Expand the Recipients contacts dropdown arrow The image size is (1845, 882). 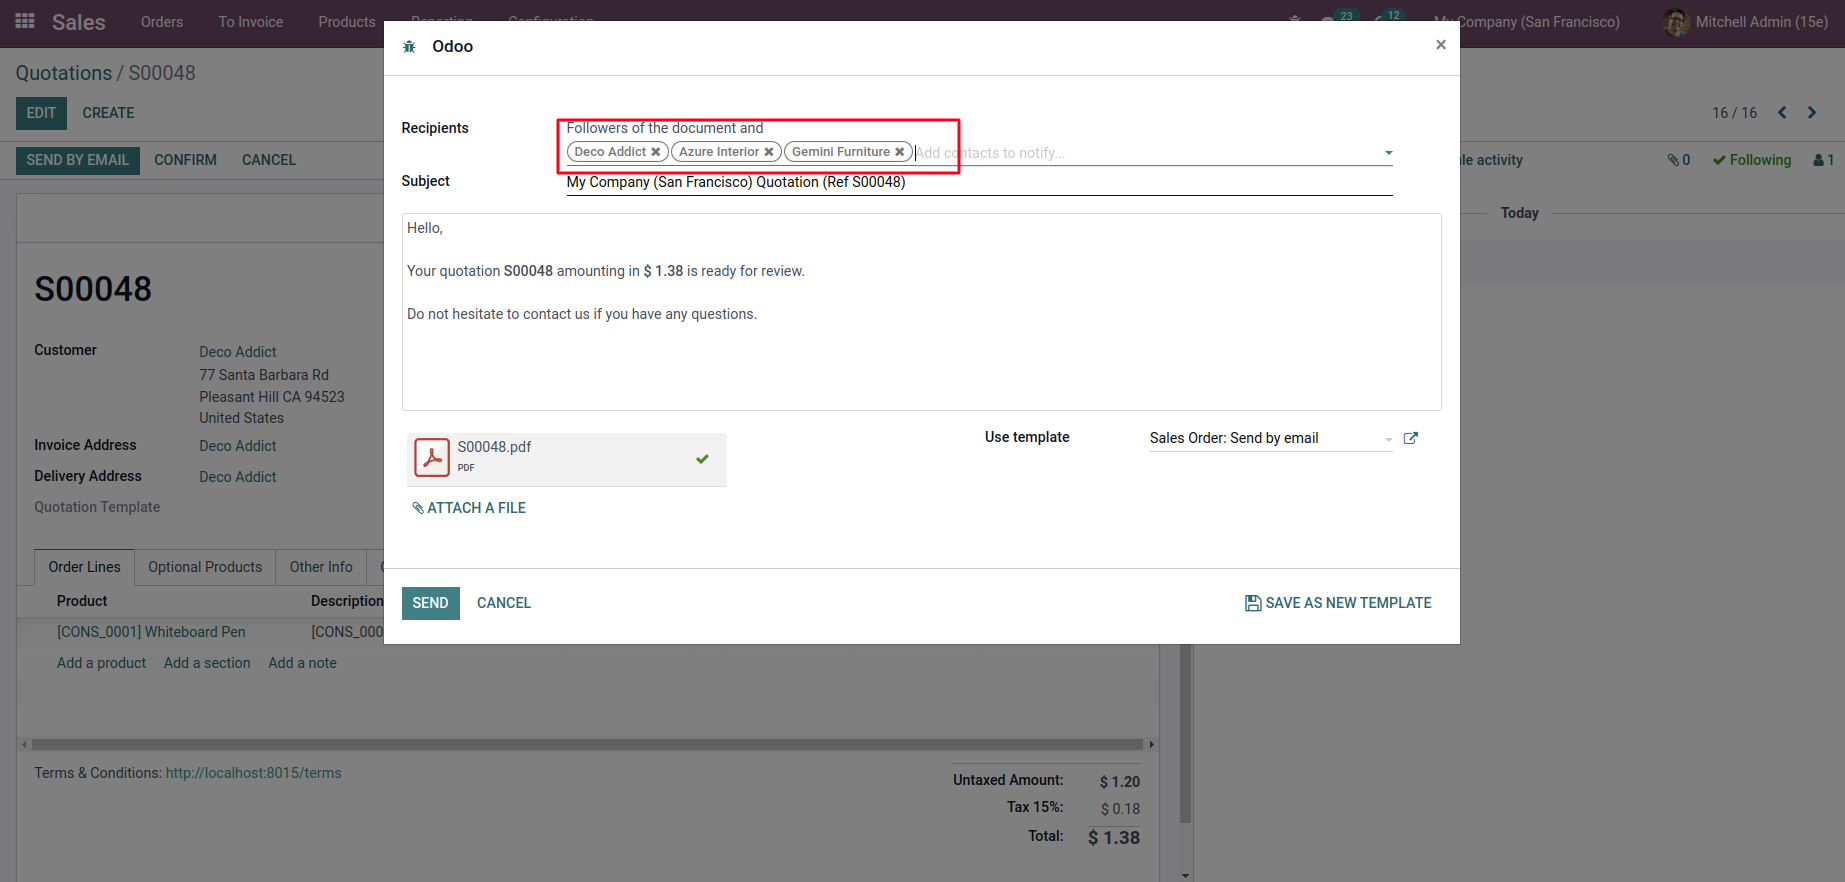[x=1388, y=153]
